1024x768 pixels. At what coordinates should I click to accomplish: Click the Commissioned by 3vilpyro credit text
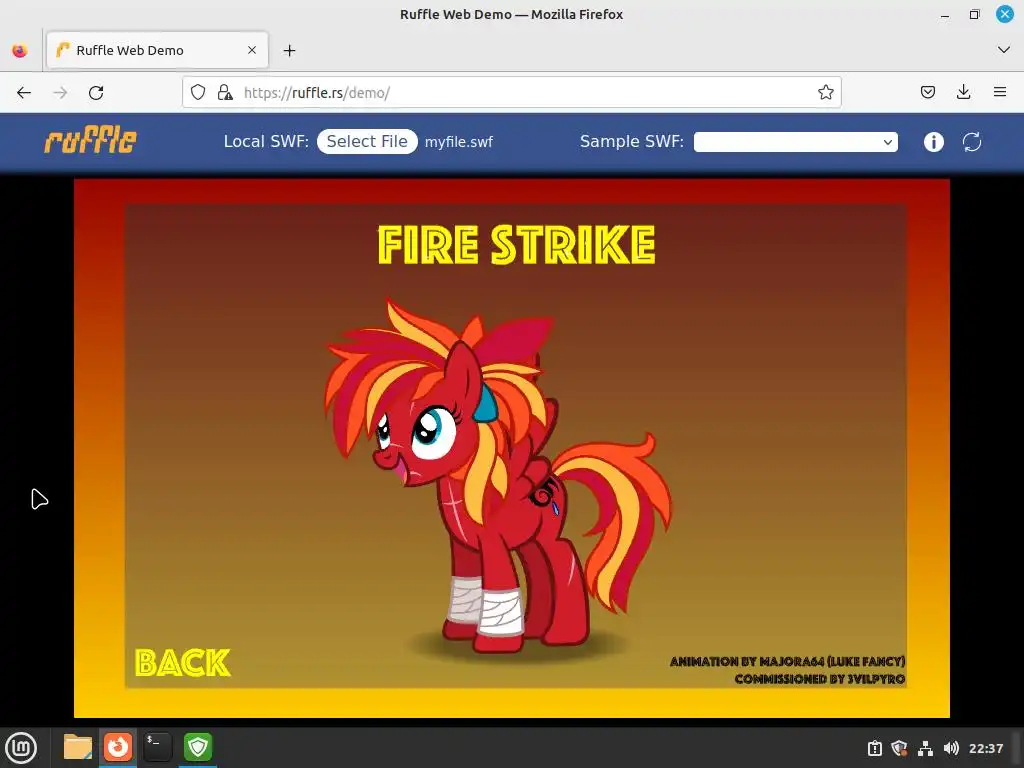point(820,679)
